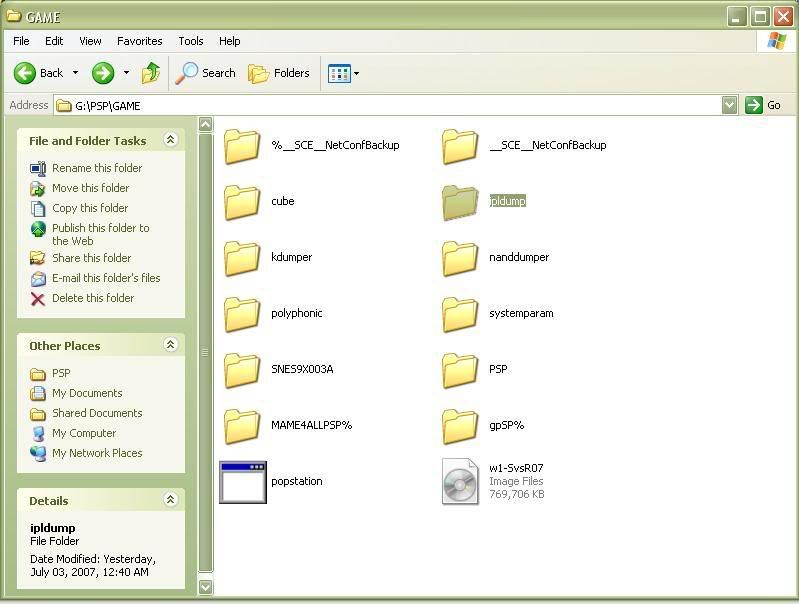Select the polyphonic folder icon
This screenshot has height=604, width=799.
[x=242, y=314]
